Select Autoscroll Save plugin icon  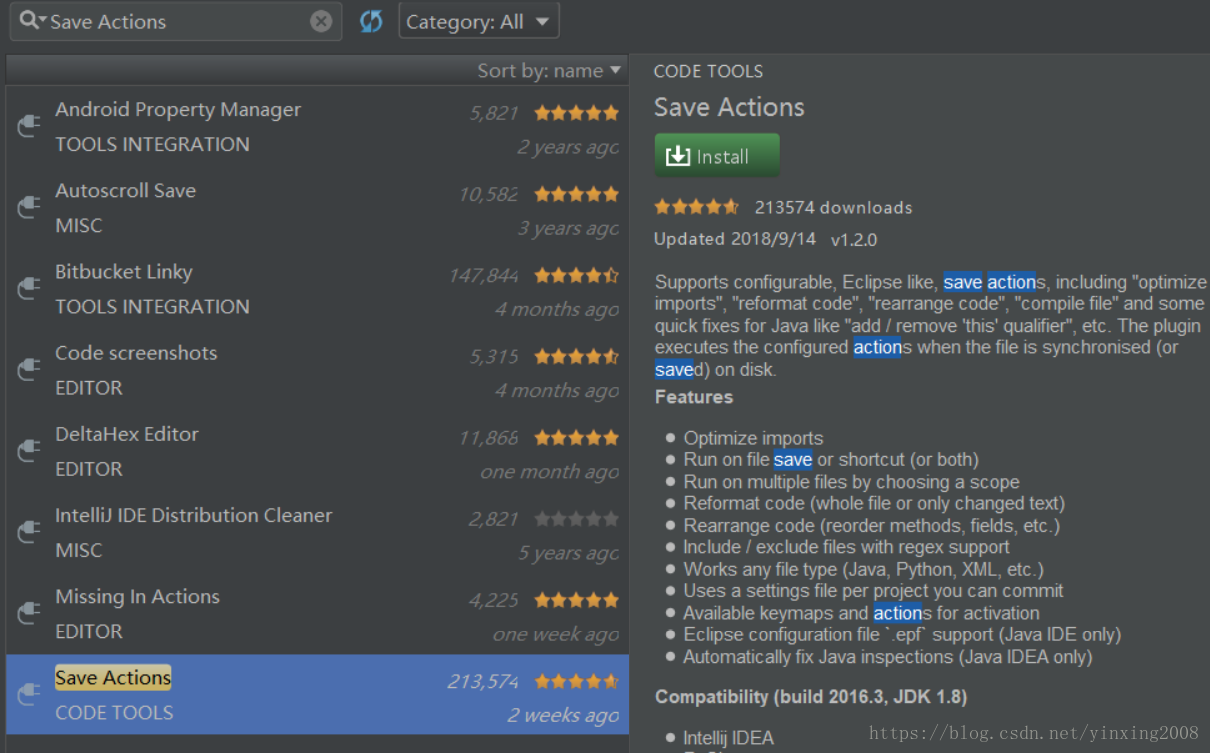[28, 207]
